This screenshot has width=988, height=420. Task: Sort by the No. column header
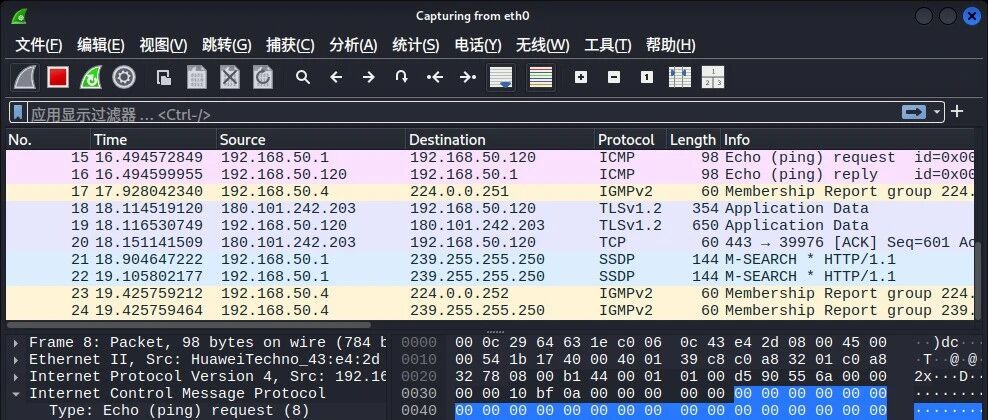pos(48,140)
